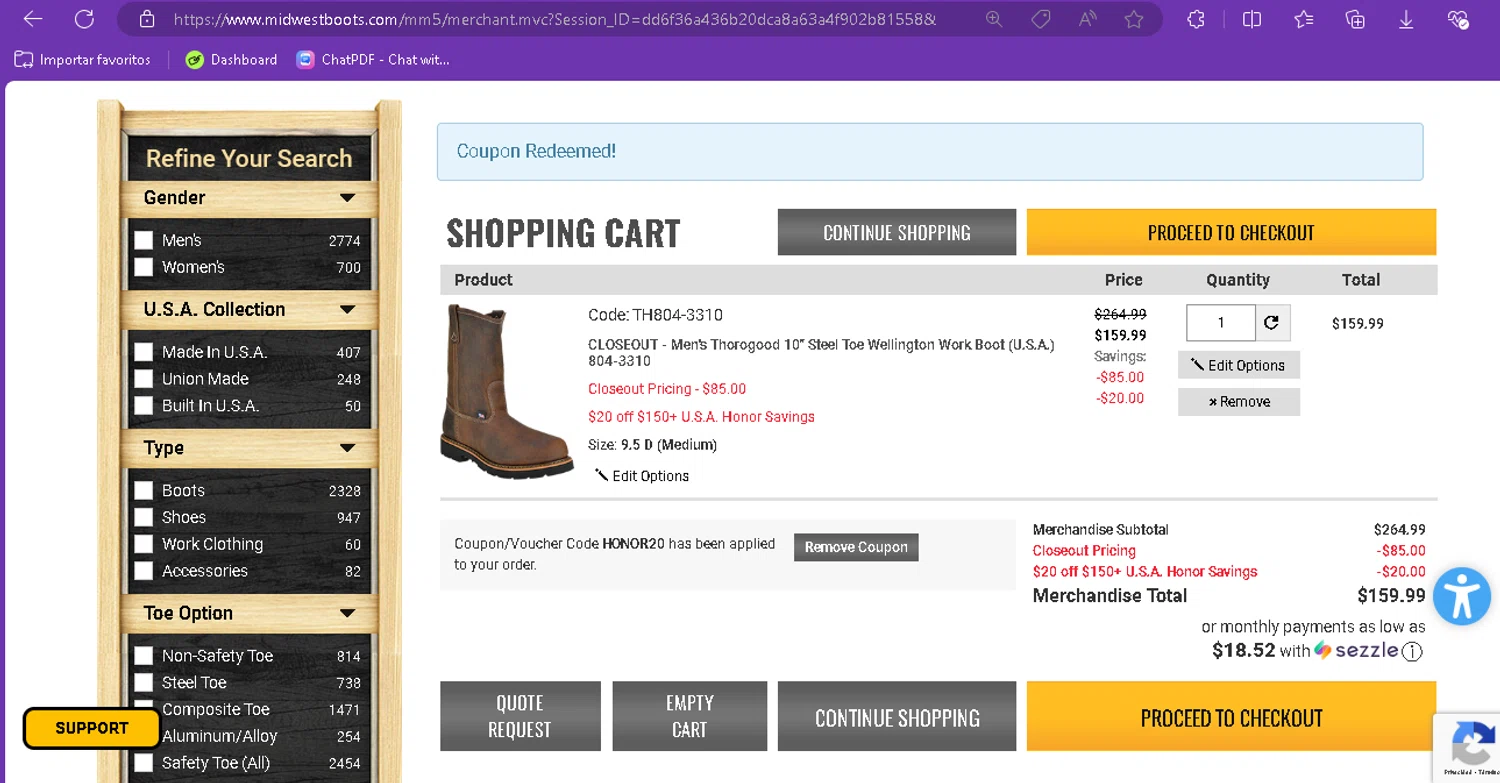Open the yellow Support button

point(91,728)
